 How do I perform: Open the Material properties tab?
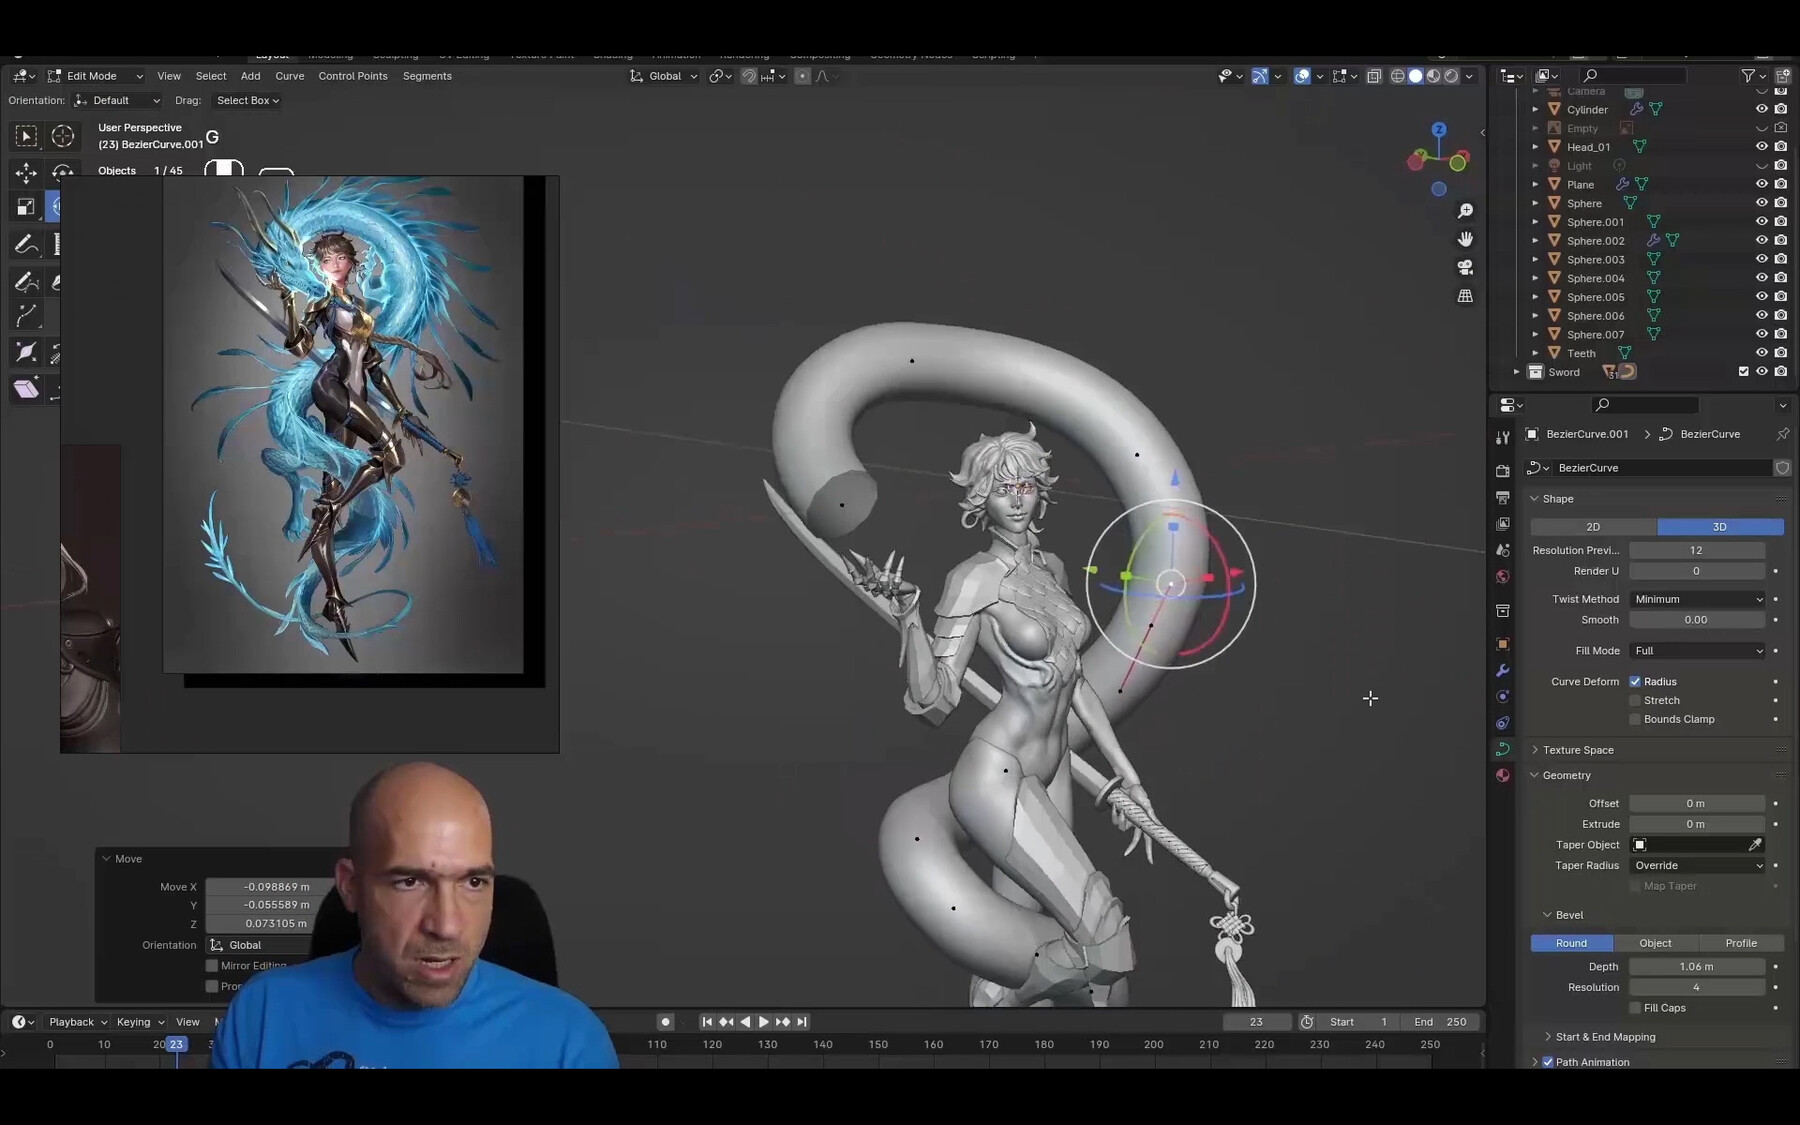1502,775
